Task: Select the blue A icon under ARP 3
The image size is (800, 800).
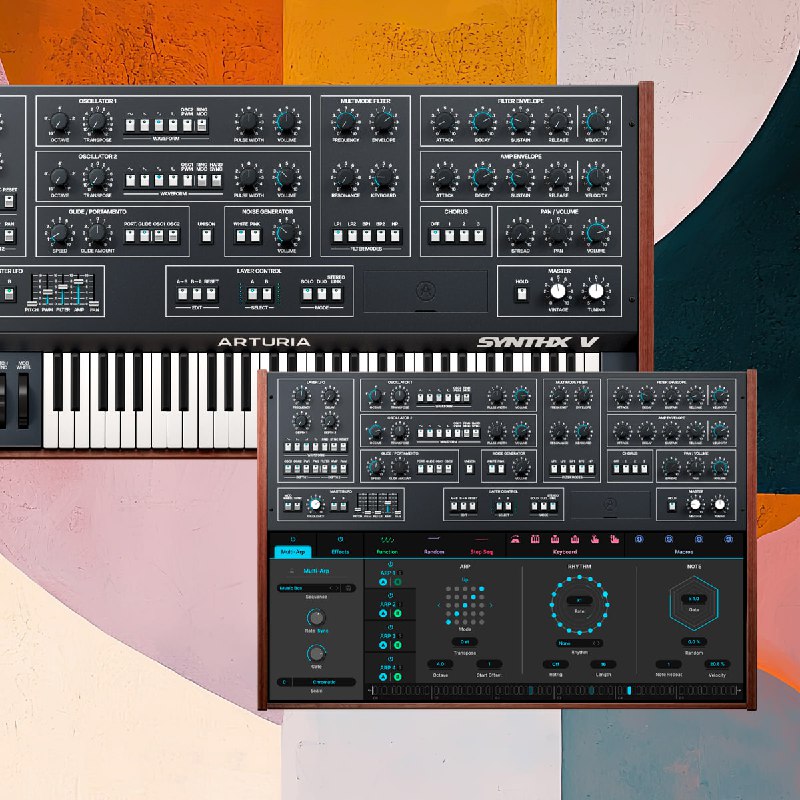Action: (x=383, y=645)
